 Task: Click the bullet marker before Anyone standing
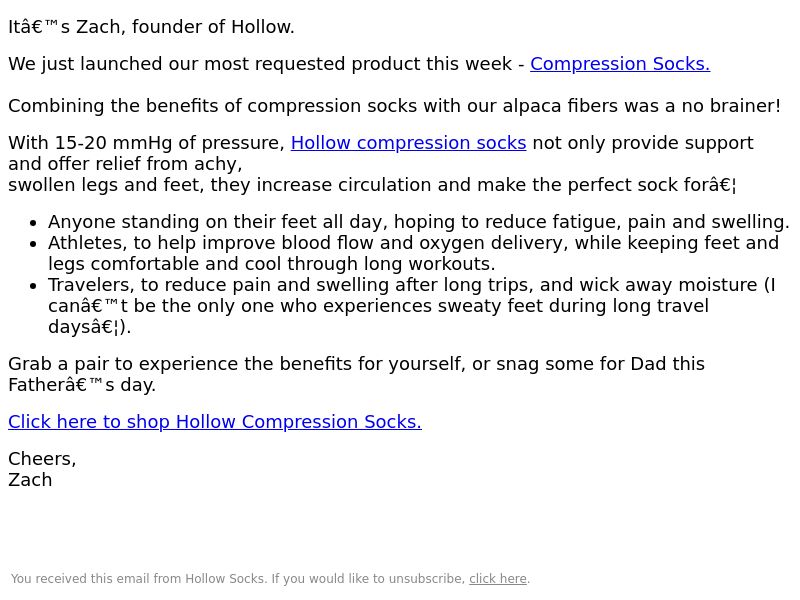point(34,223)
